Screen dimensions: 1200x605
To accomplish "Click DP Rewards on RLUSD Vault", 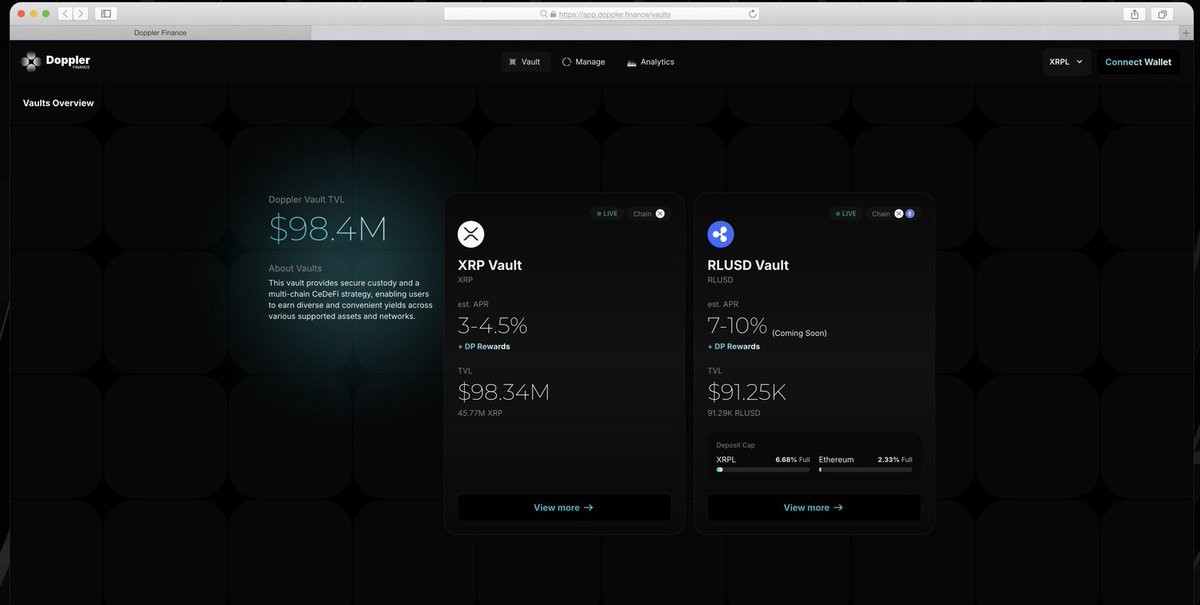I will point(734,347).
